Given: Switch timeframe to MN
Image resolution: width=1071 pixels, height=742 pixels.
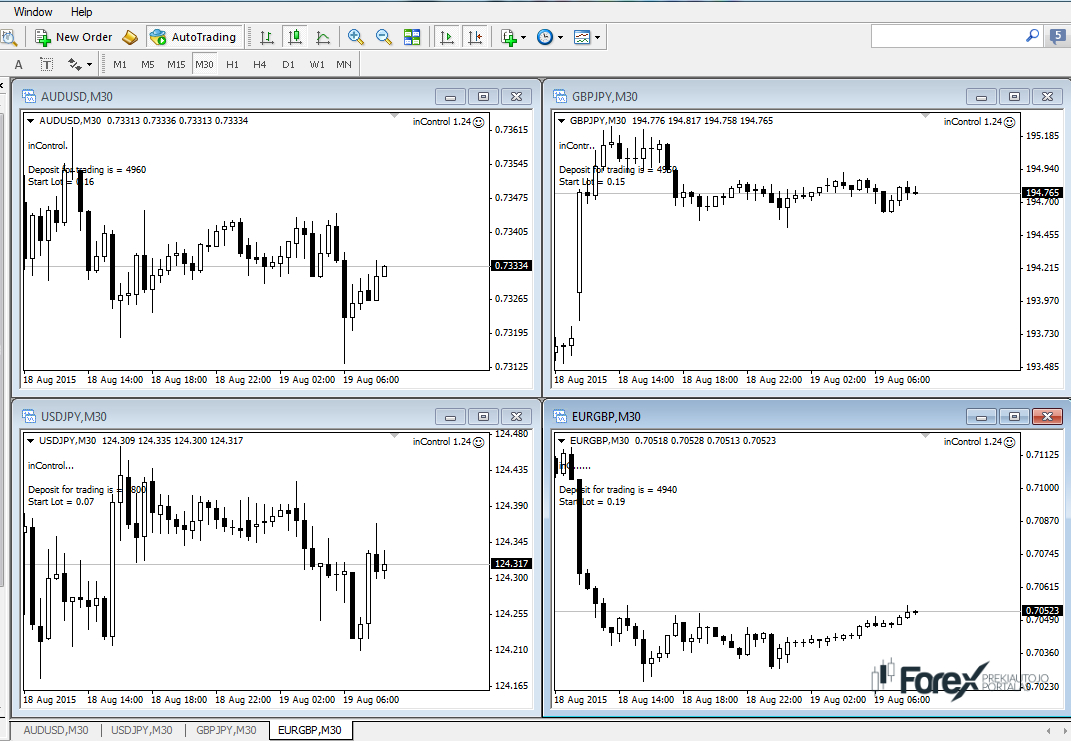Looking at the screenshot, I should click(x=344, y=64).
